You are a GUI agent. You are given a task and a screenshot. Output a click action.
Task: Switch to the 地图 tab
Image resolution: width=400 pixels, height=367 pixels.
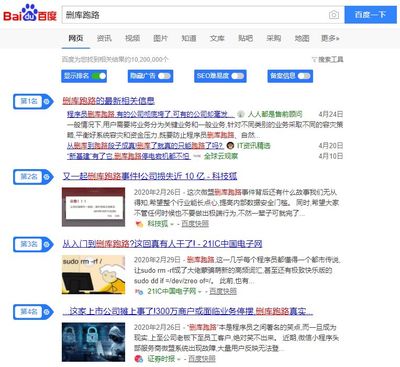coord(302,38)
